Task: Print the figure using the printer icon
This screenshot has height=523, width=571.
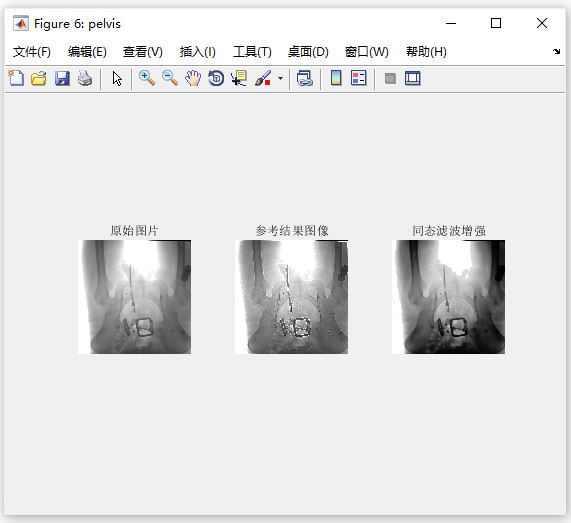Action: click(85, 78)
